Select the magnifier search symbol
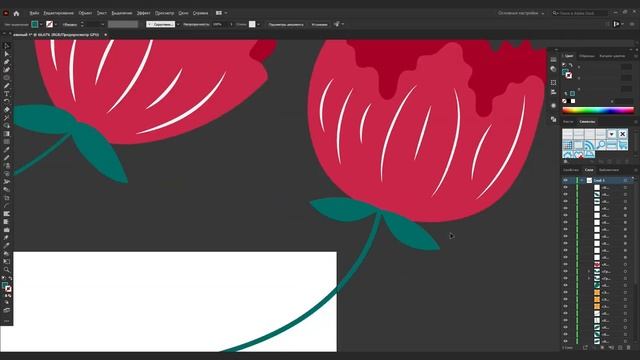This screenshot has height=360, width=640. [x=600, y=145]
